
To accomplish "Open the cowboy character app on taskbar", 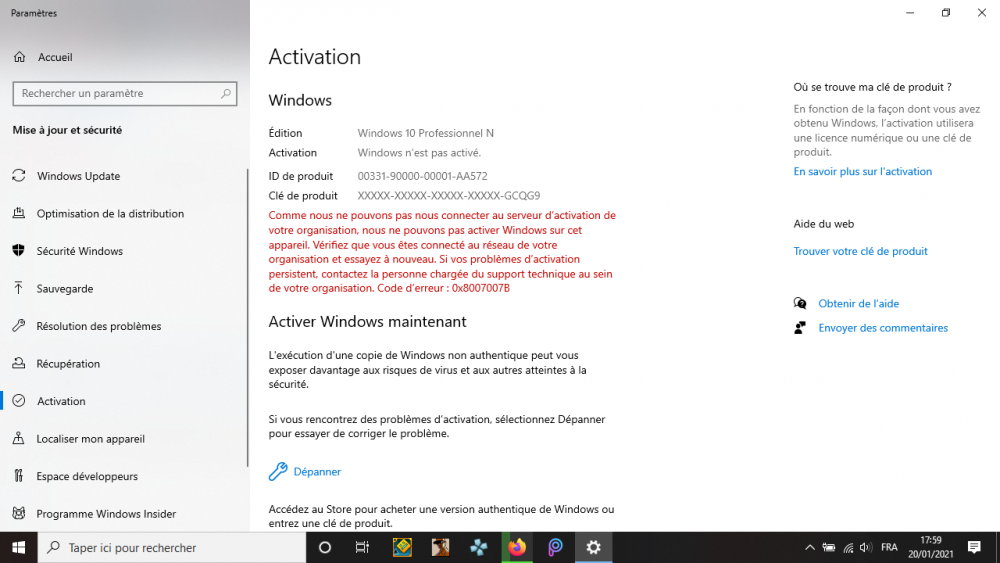I will point(440,548).
